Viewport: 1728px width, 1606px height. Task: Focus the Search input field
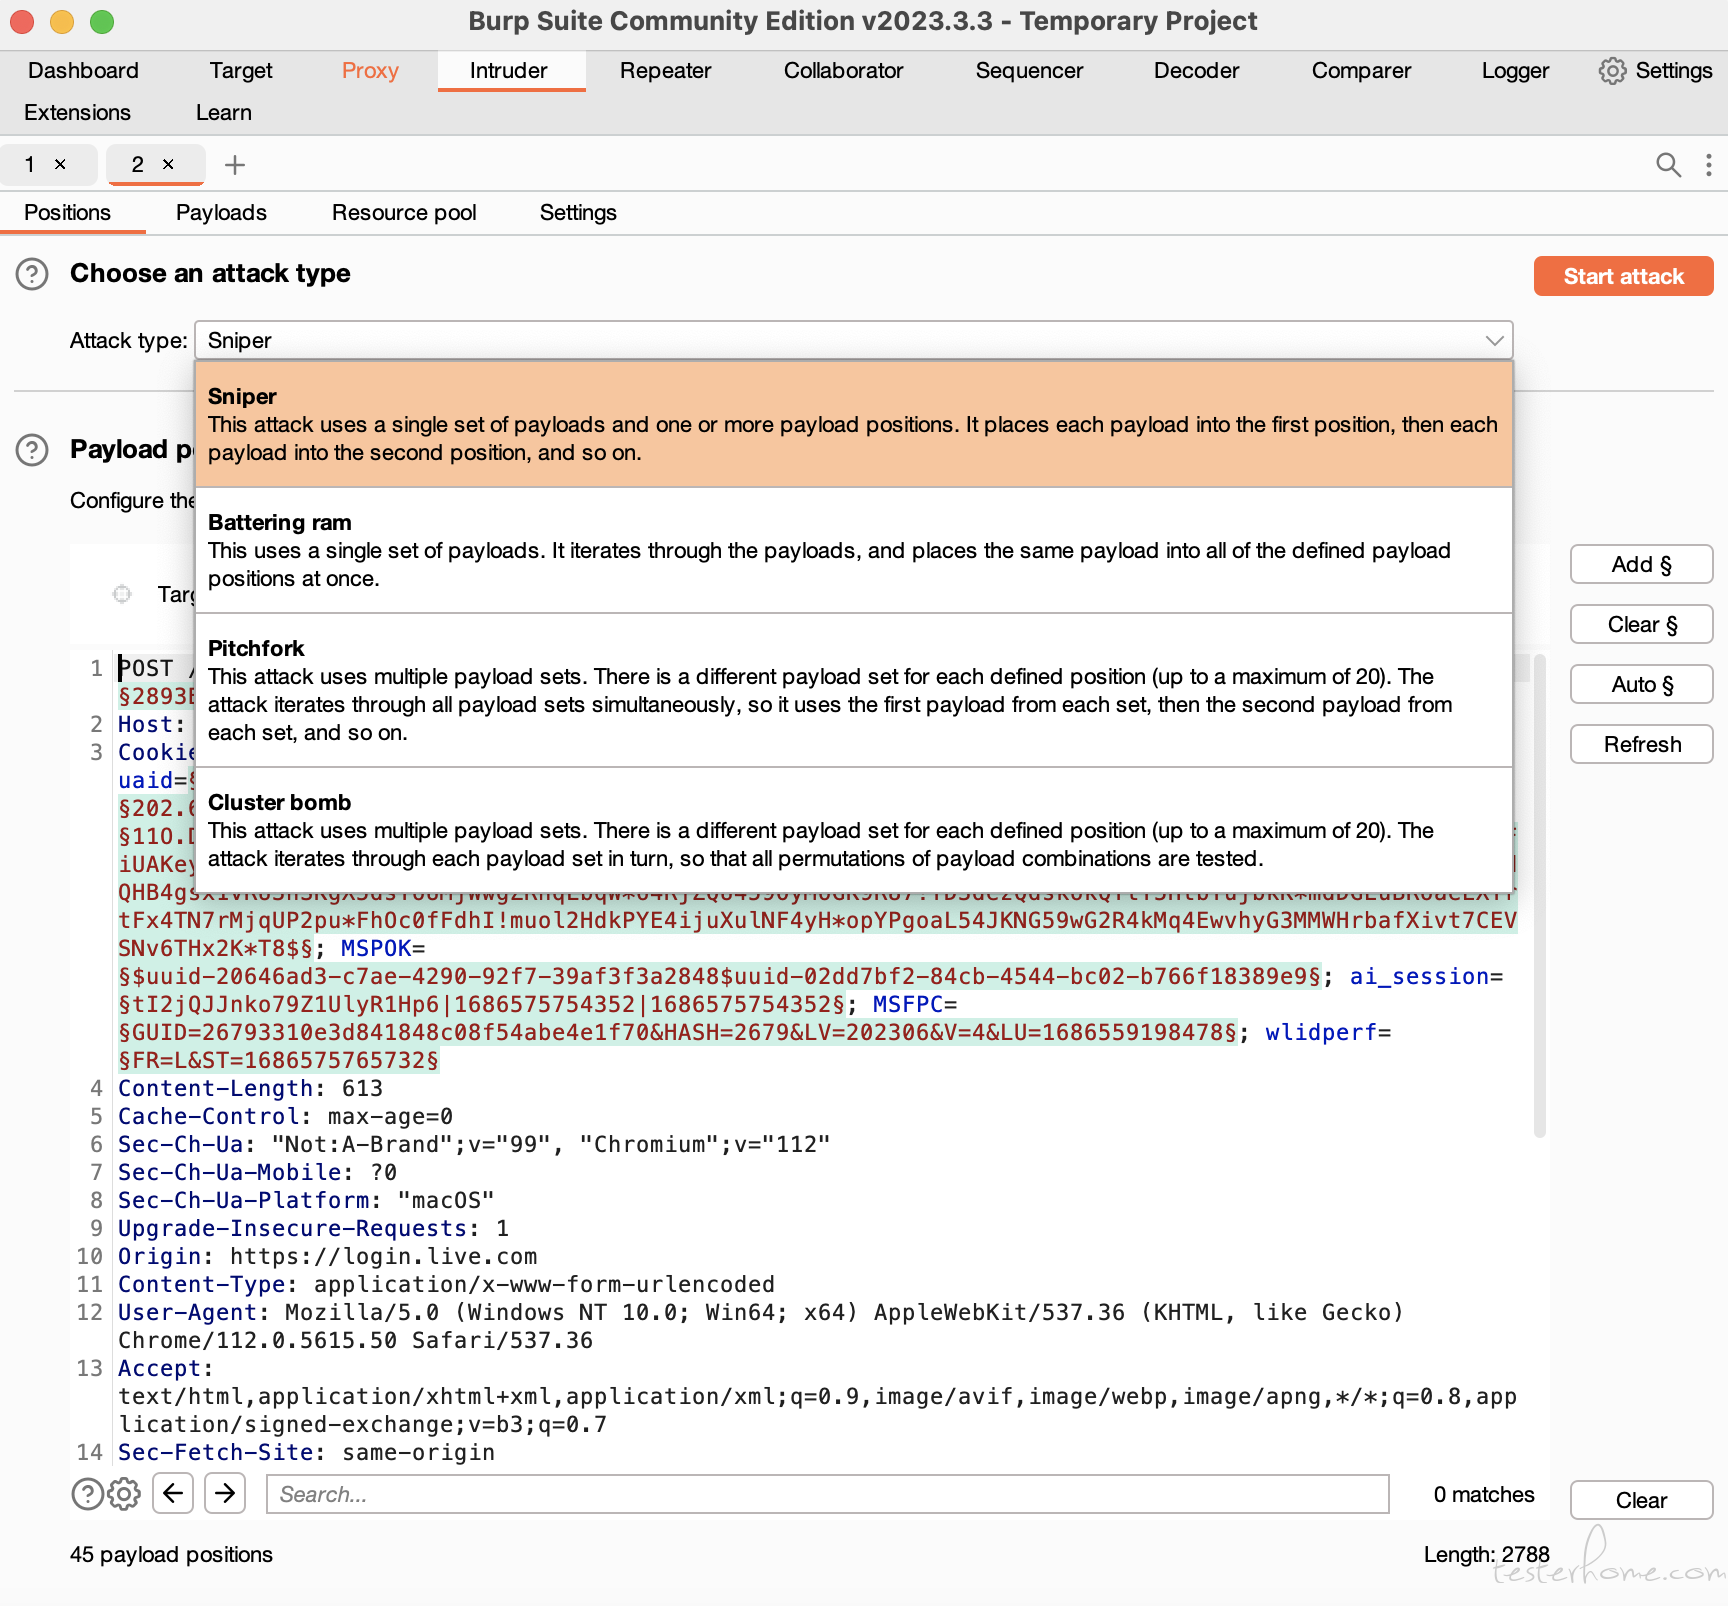tap(828, 1494)
